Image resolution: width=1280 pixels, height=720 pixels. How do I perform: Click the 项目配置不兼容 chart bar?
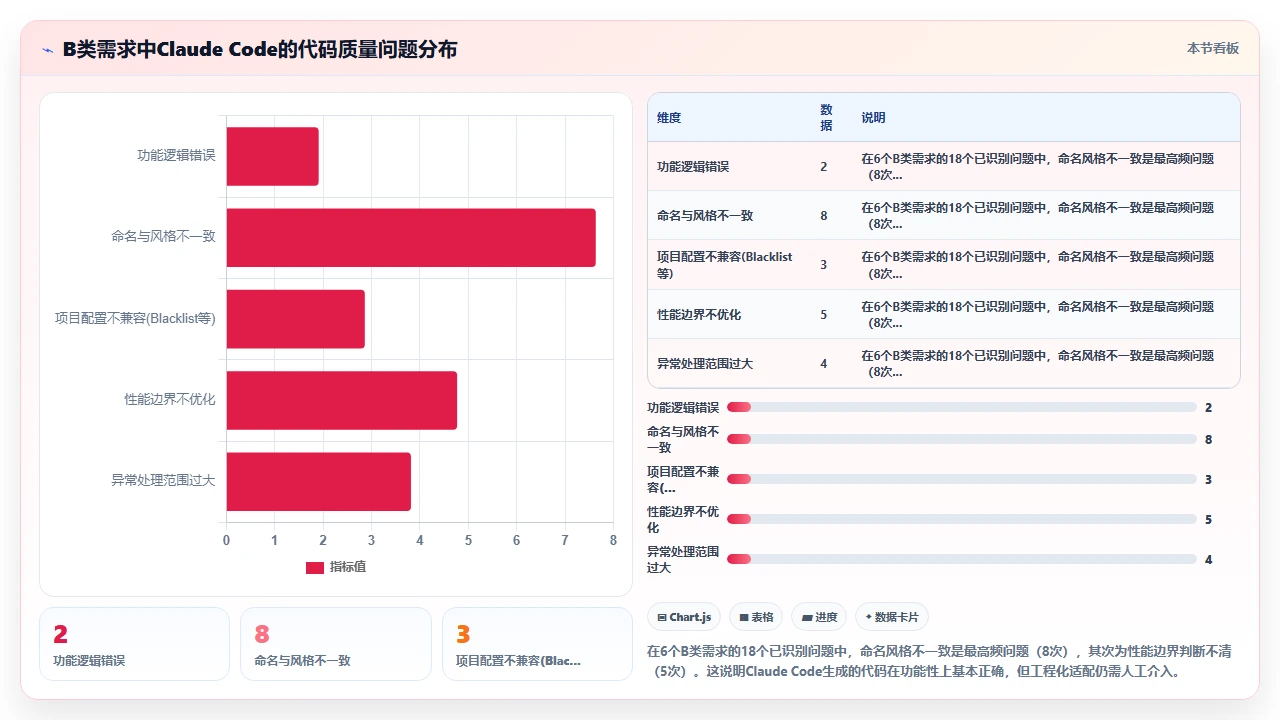(296, 319)
